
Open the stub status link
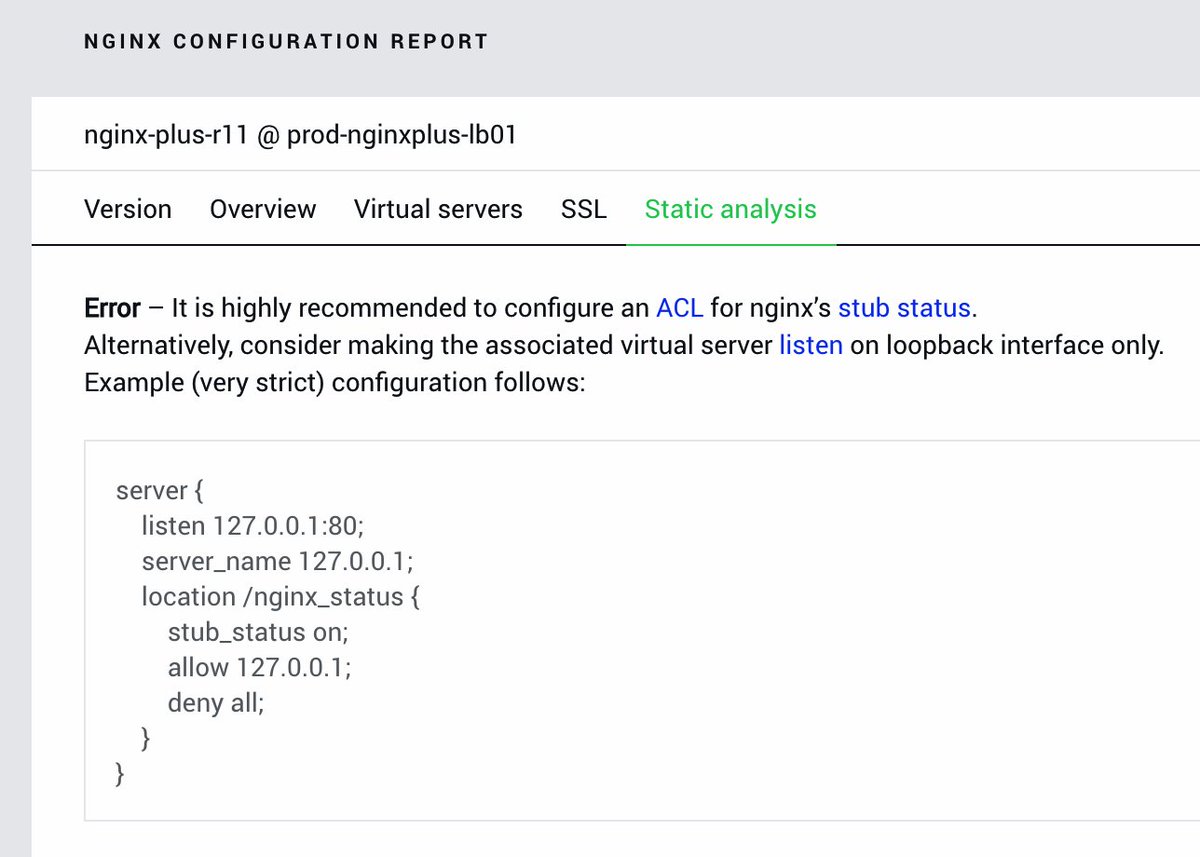point(904,307)
